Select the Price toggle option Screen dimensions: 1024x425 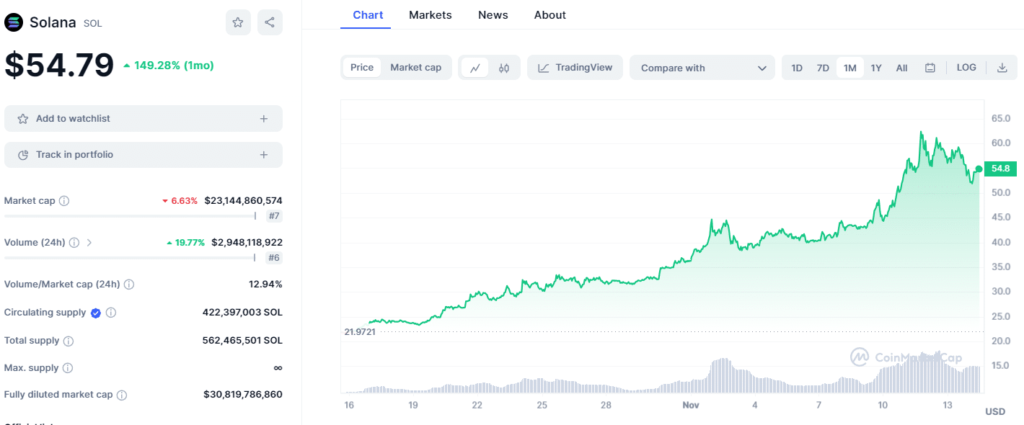tap(362, 68)
